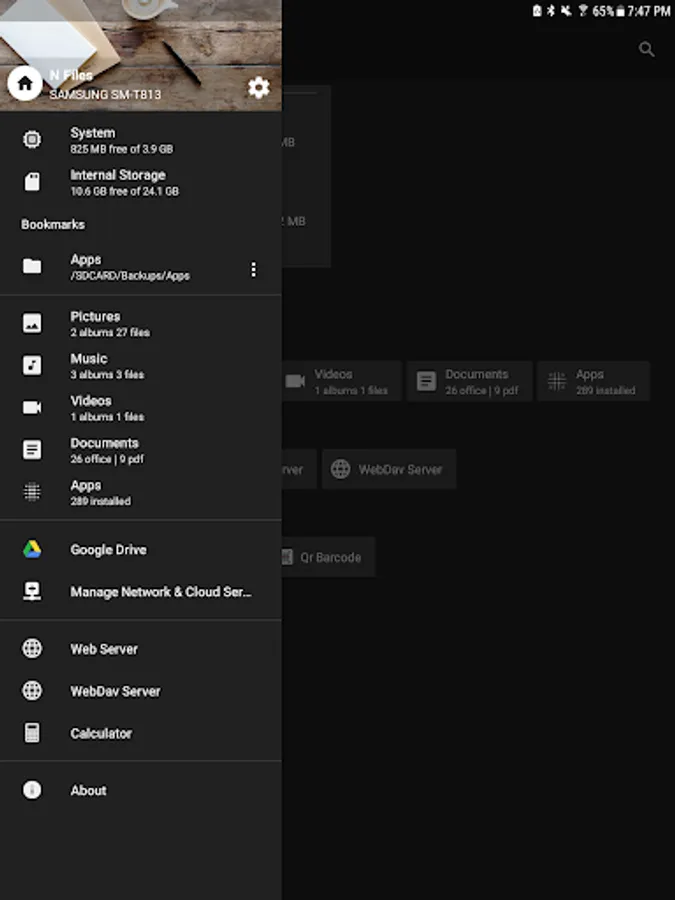Tap the grid icon on background Apps card
675x900 pixels.
point(557,381)
